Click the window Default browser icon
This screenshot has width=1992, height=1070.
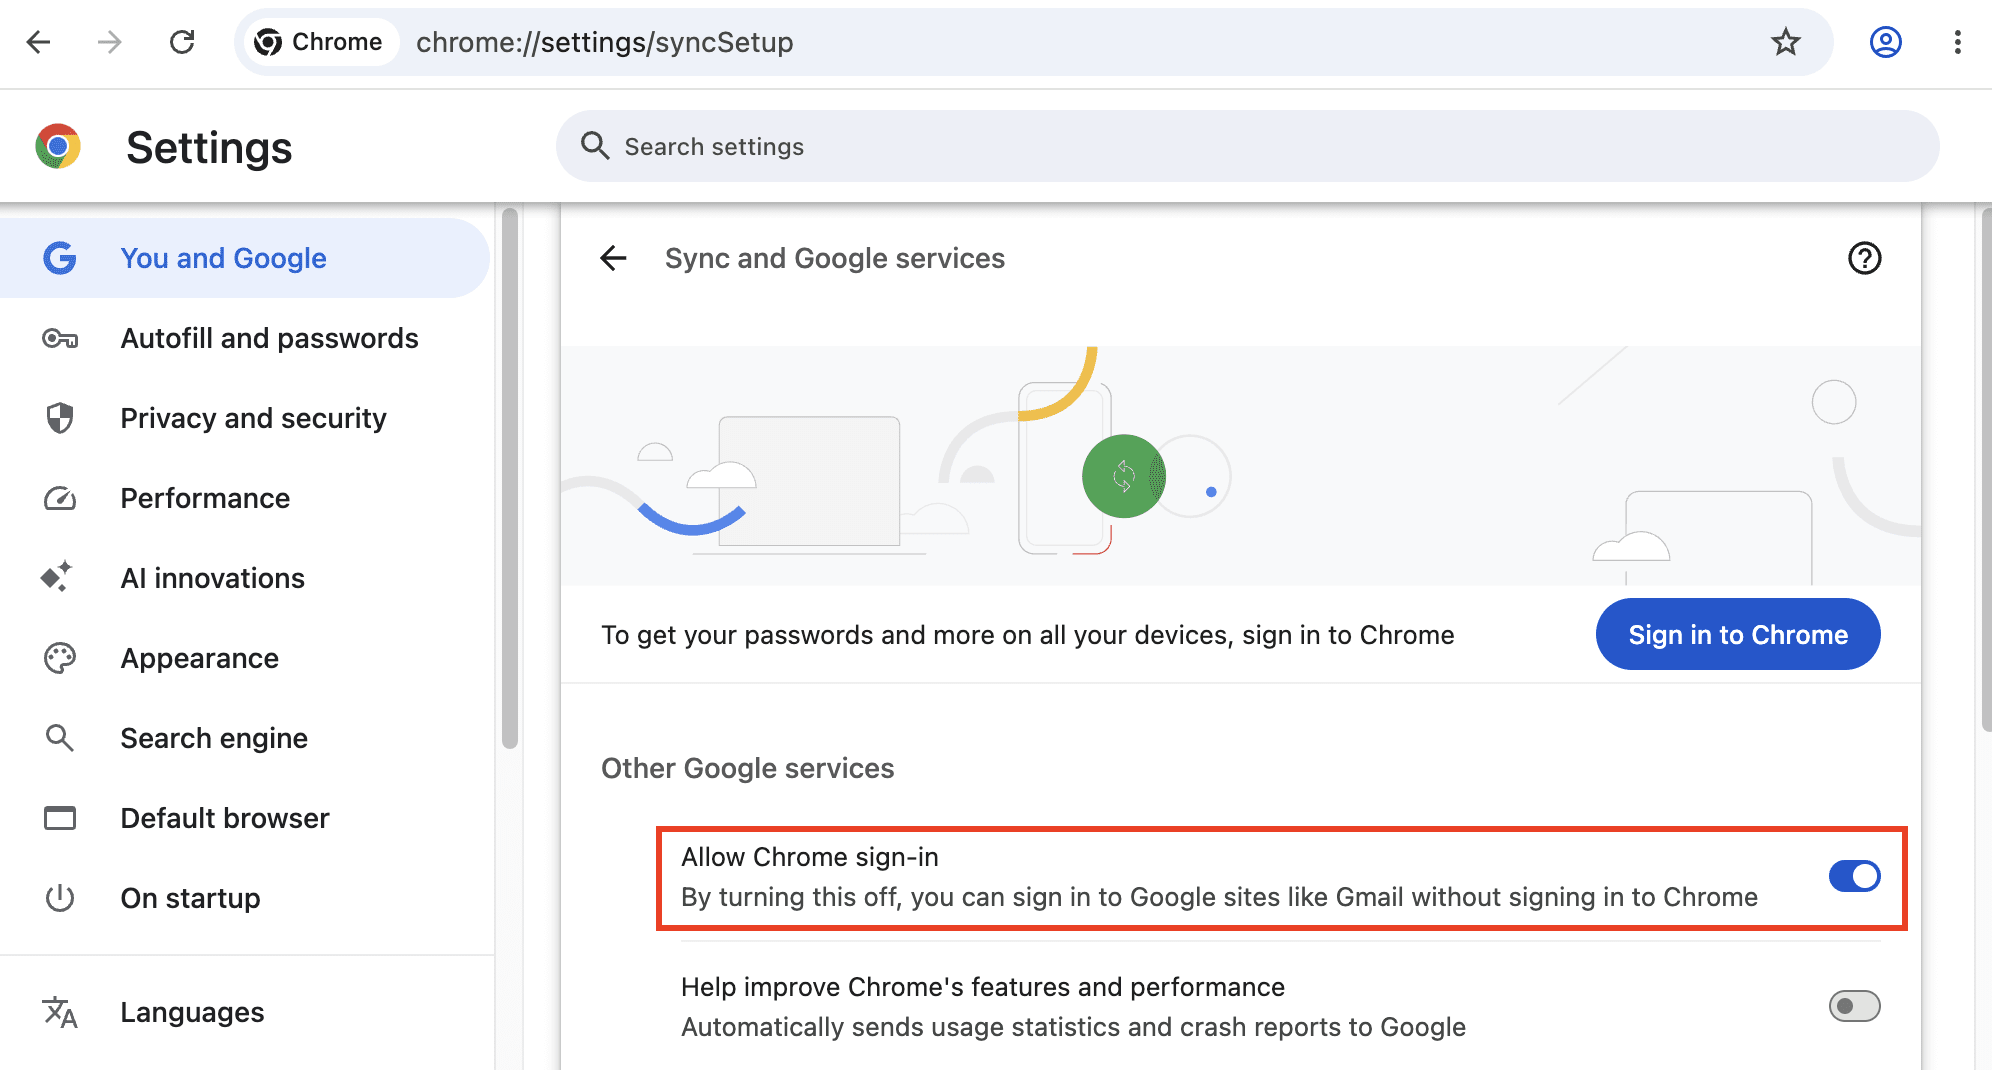(x=60, y=818)
